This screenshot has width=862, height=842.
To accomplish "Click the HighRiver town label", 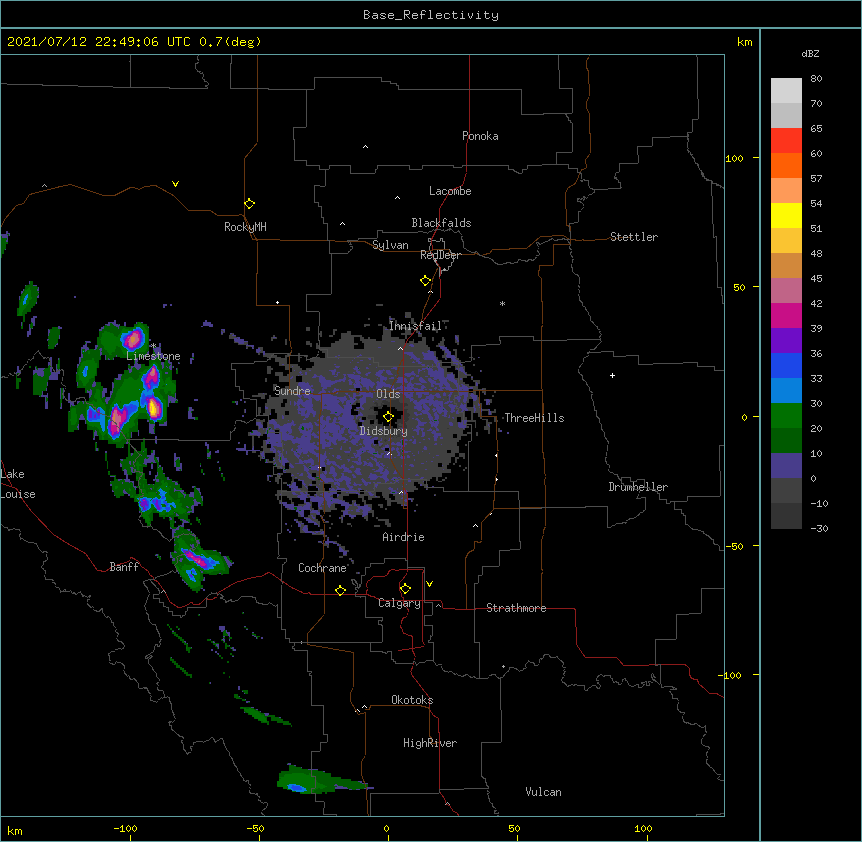I will (430, 743).
